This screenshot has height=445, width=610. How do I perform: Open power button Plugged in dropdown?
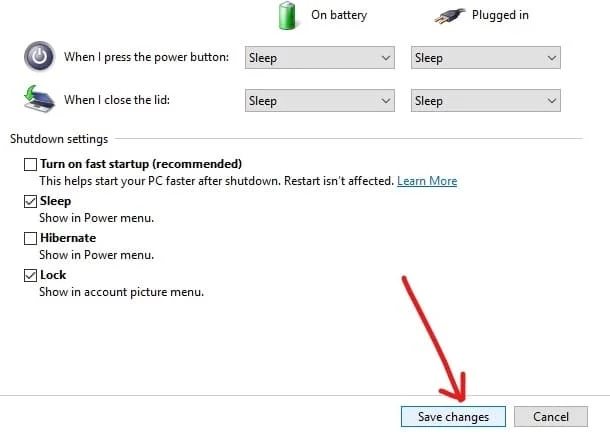[x=485, y=58]
